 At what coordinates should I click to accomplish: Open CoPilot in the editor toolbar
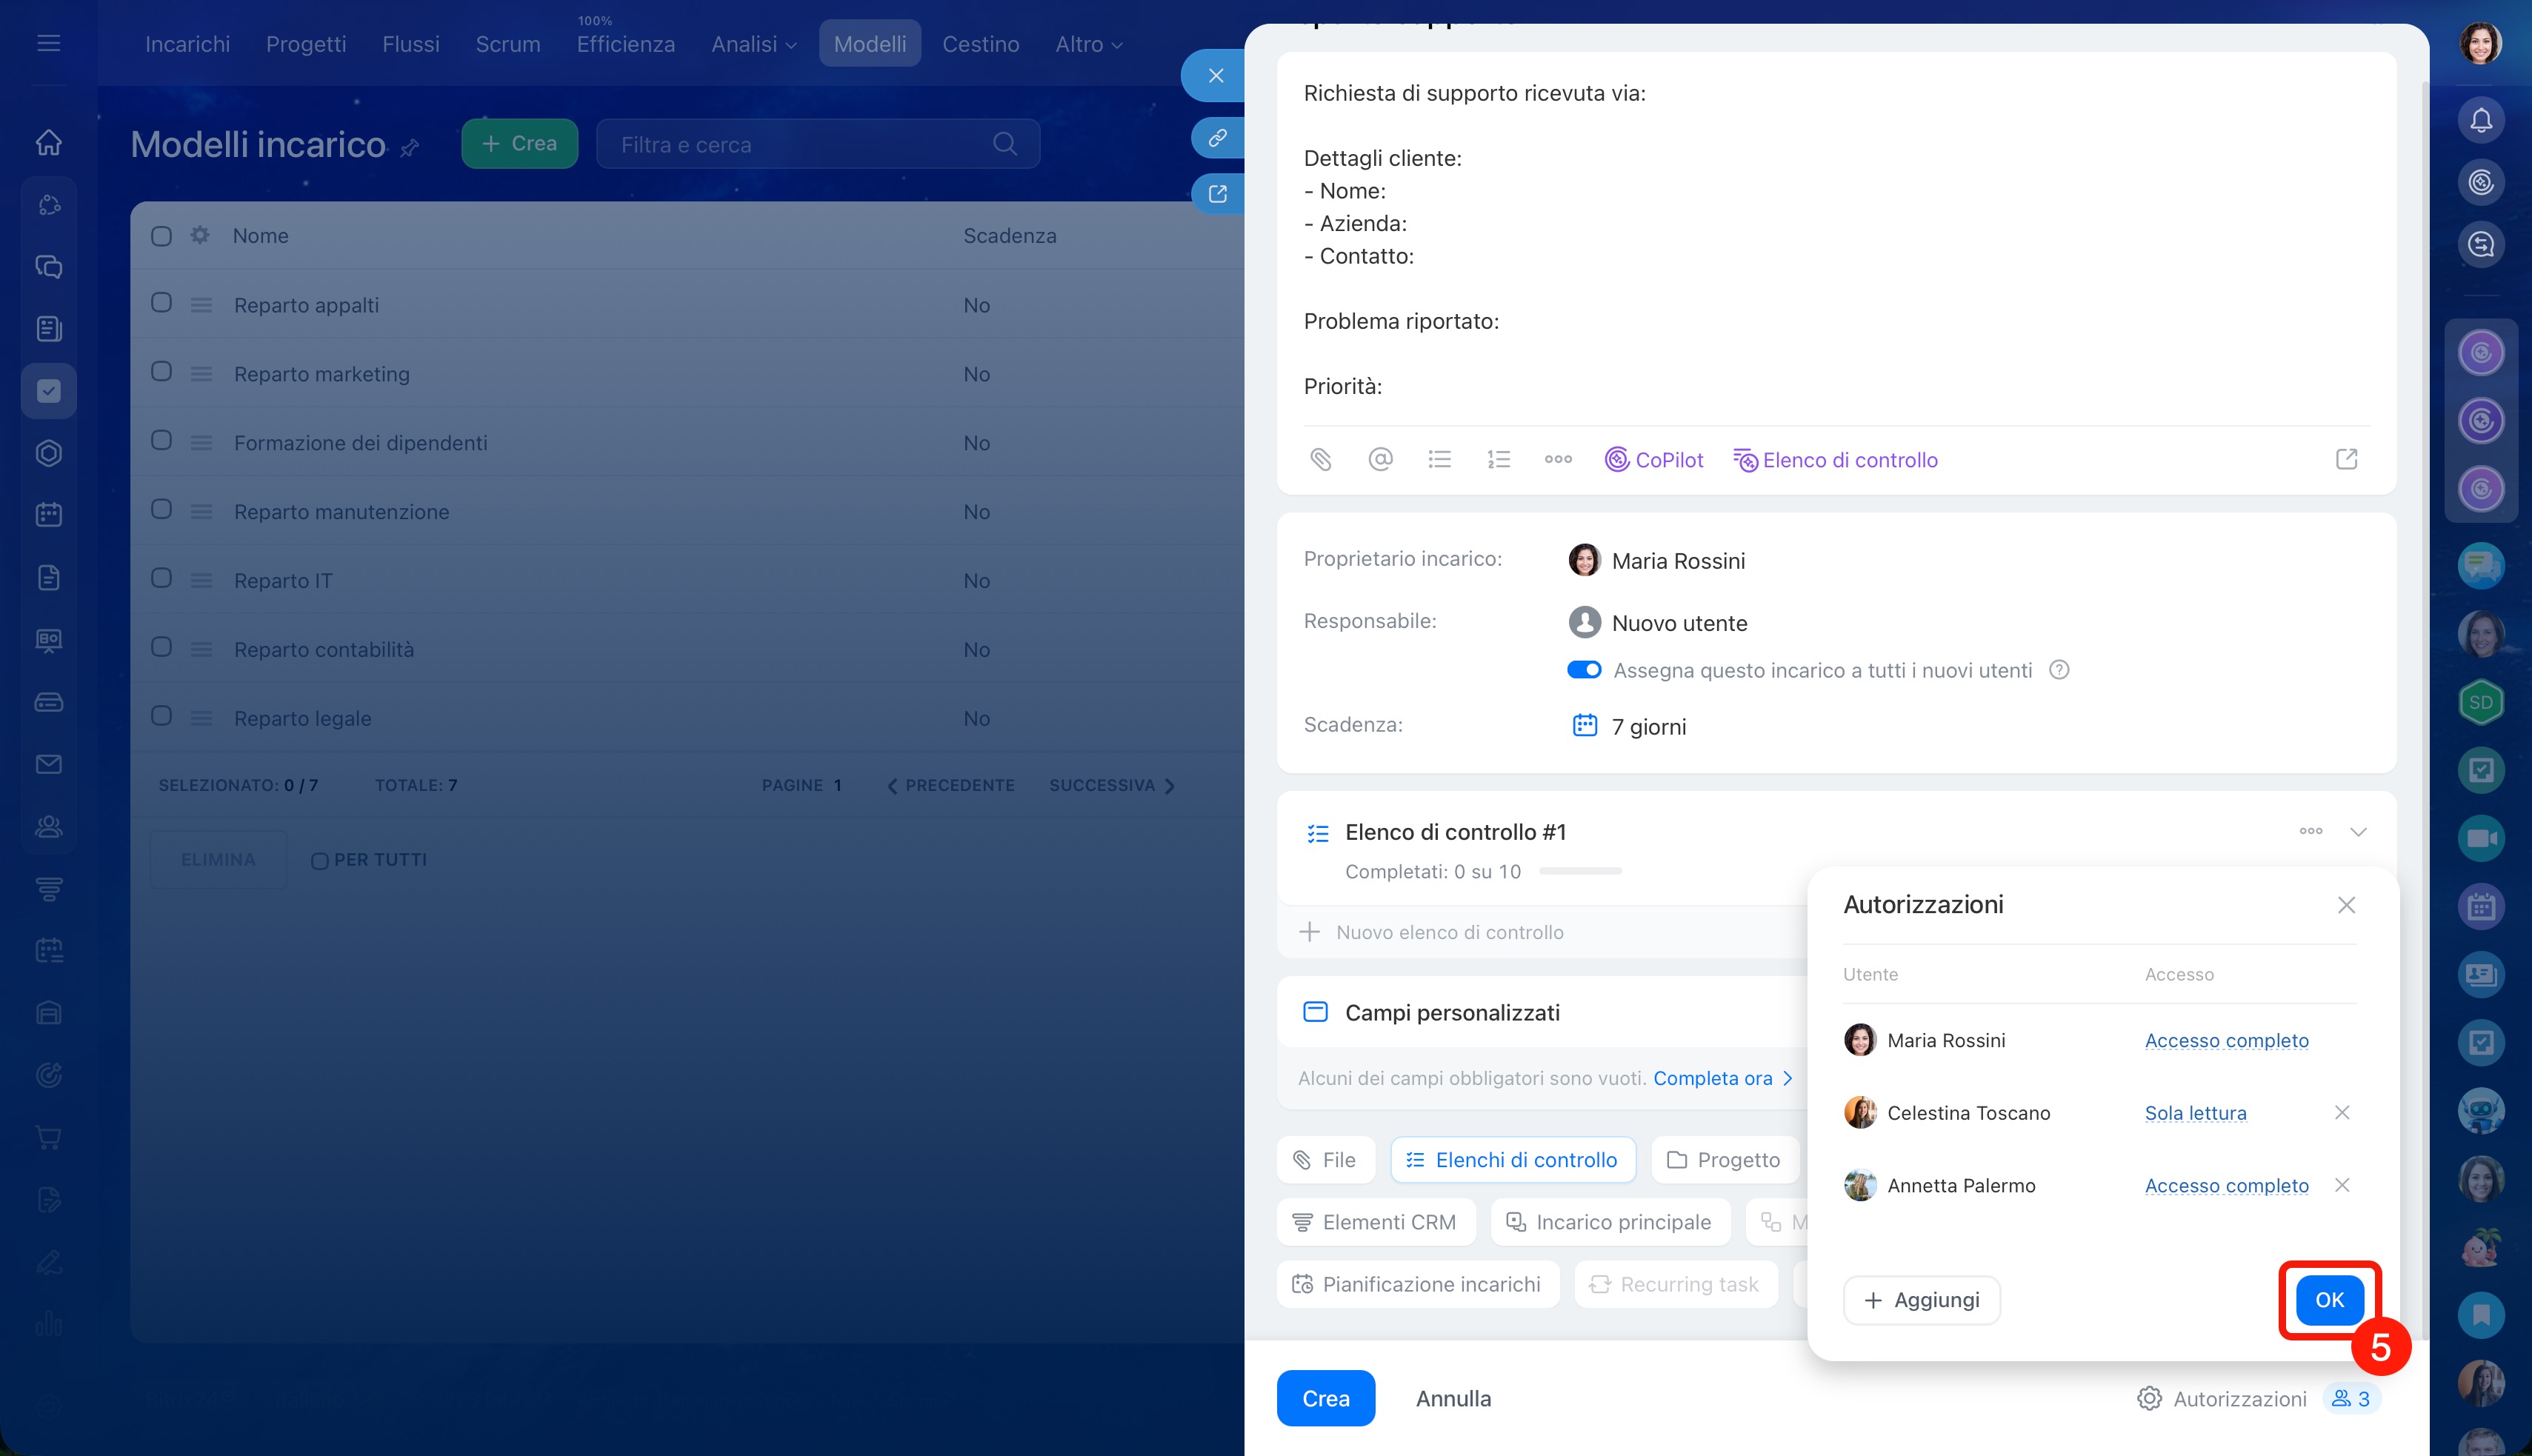click(x=1654, y=460)
